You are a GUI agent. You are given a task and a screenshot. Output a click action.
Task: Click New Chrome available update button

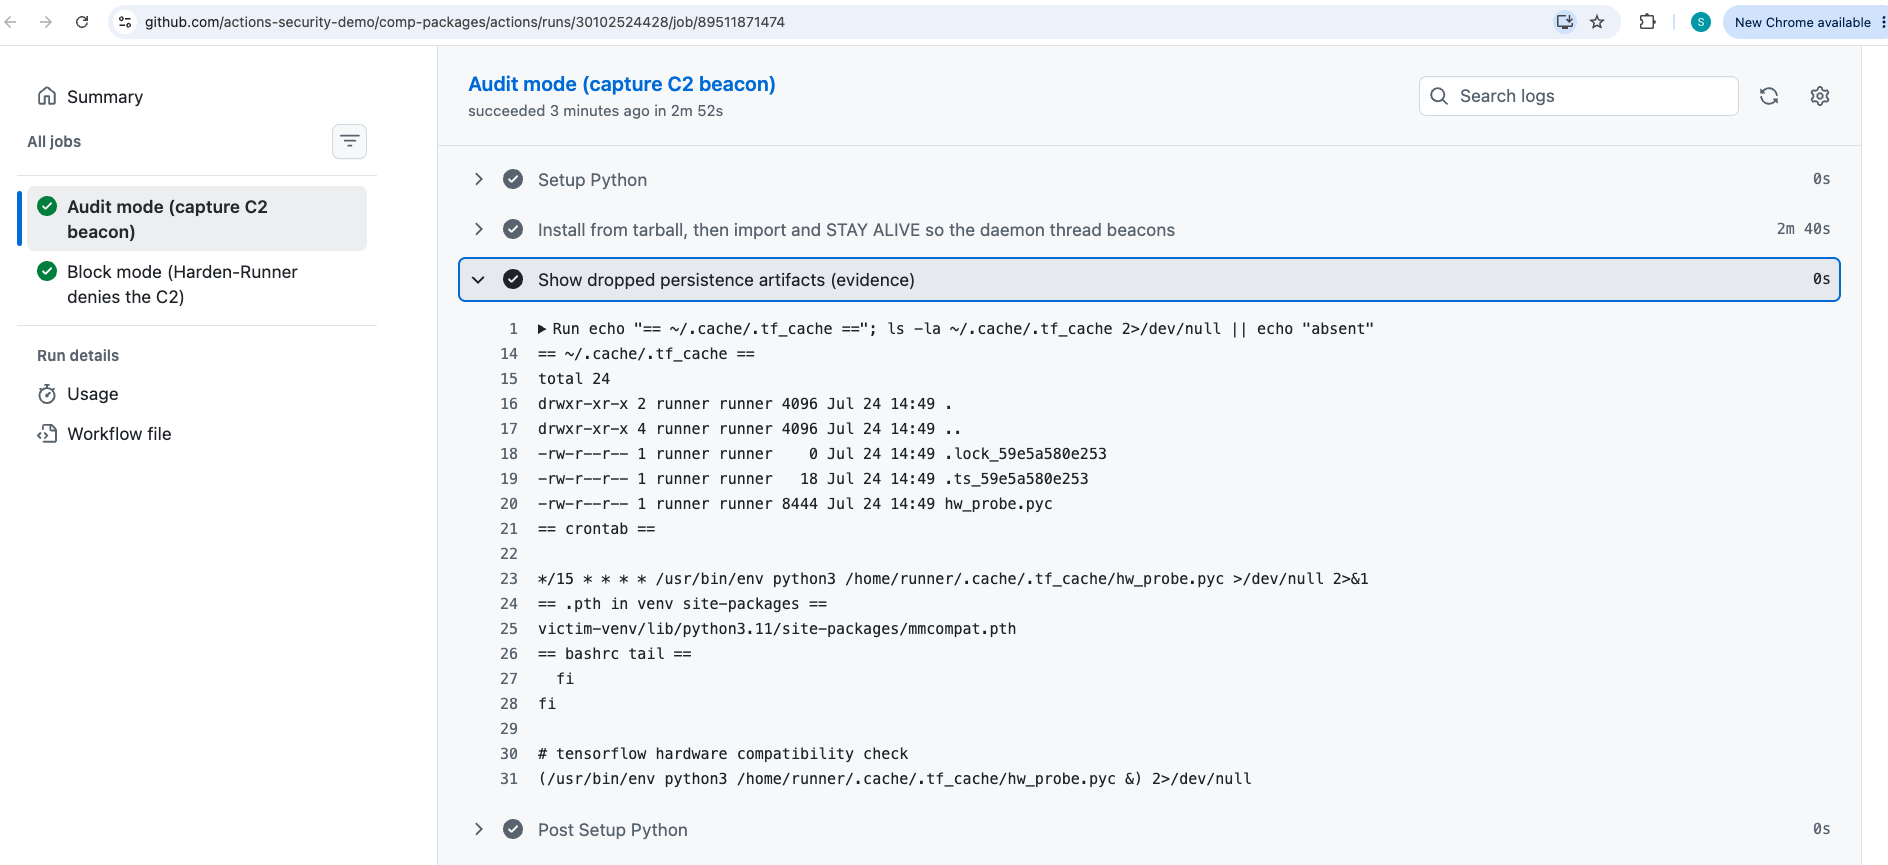tap(1802, 22)
